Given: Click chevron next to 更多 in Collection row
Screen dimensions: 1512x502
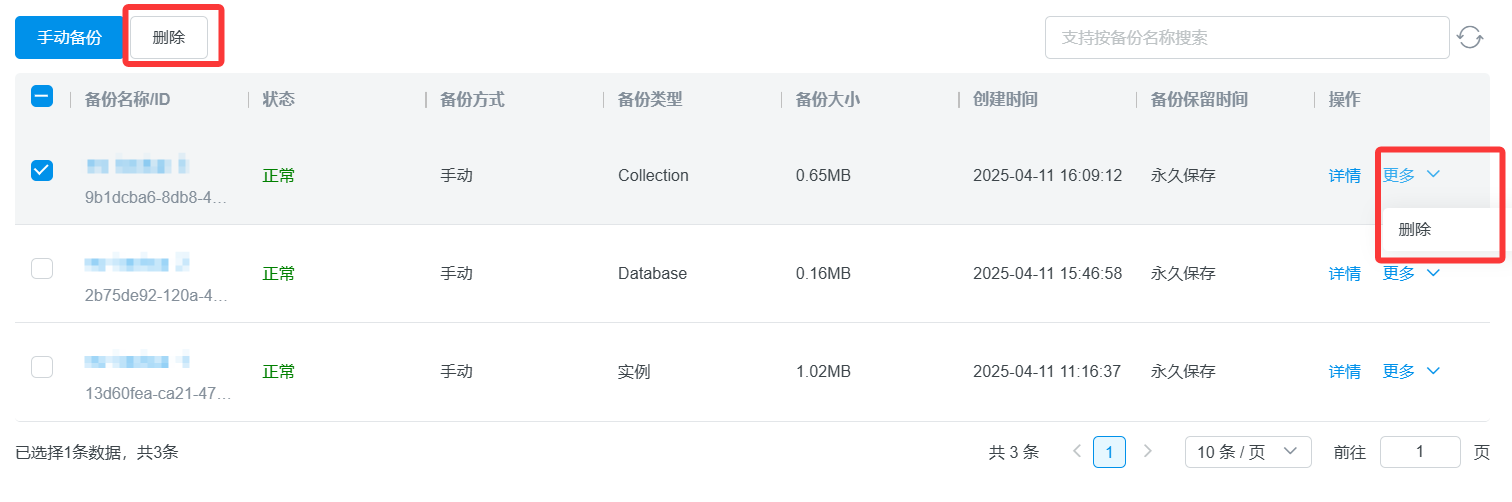Looking at the screenshot, I should 1433,175.
